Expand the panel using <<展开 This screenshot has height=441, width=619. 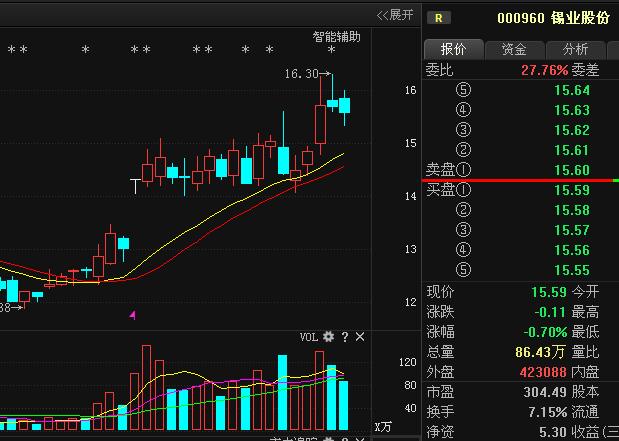tap(395, 15)
